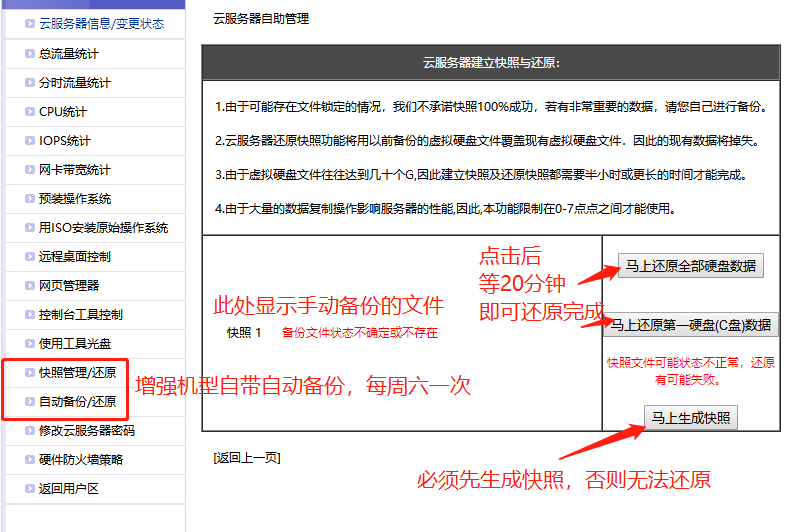Click the 使用工具光盘 sidebar item

(74, 343)
